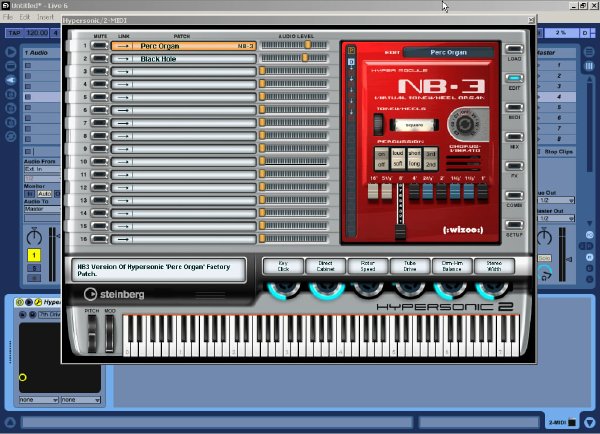Viewport: 600px width, 434px height.
Task: Click the 2-MIDI track indicator
Action: (562, 423)
